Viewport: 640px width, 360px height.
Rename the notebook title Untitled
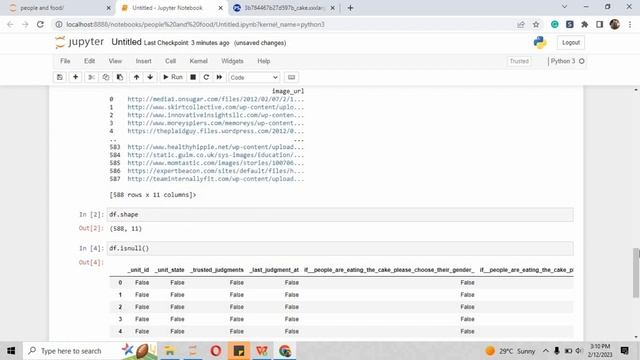(126, 42)
